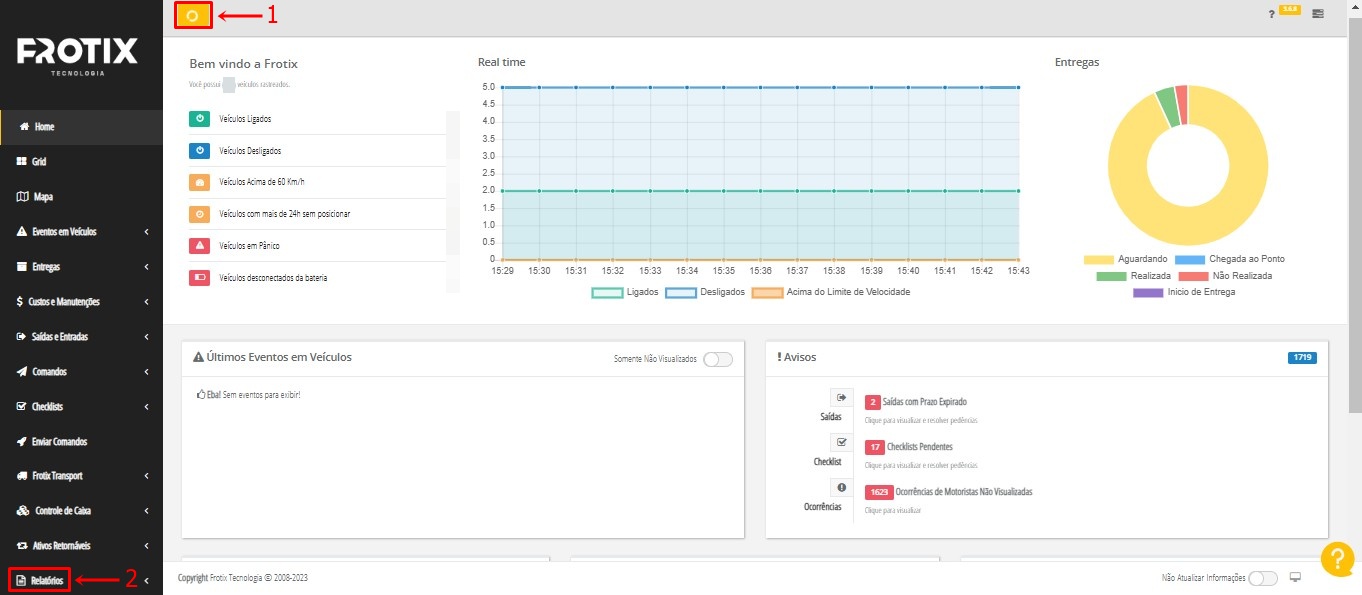Open Saídas com Prazo Expirado notice
Viewport: 1362px width, 595px height.
click(924, 402)
